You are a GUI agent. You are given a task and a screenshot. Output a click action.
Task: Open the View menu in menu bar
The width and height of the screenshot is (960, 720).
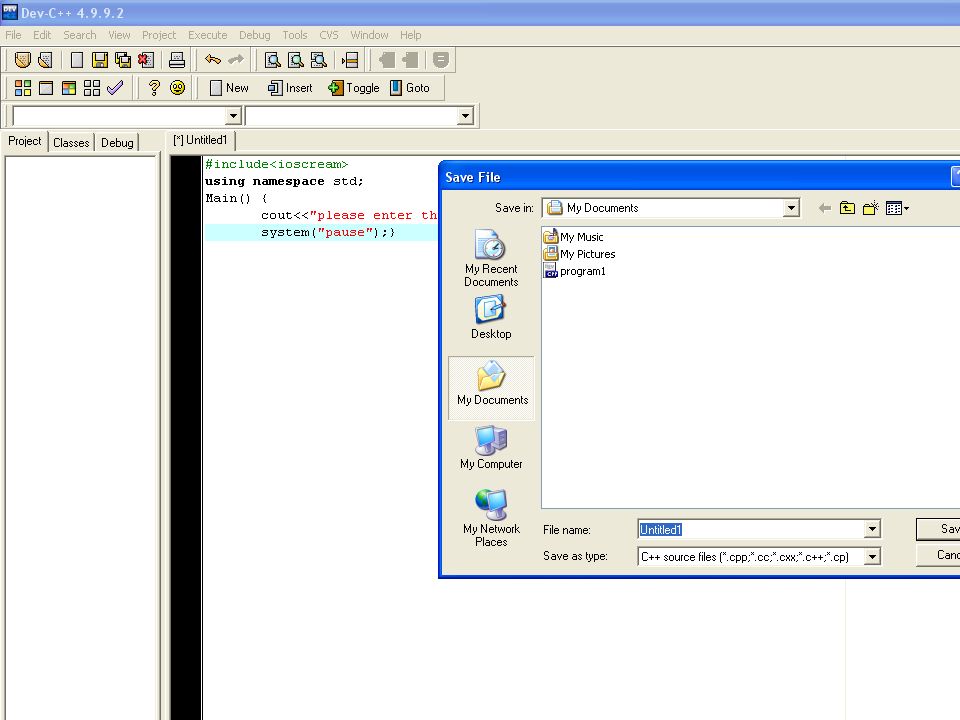(119, 35)
